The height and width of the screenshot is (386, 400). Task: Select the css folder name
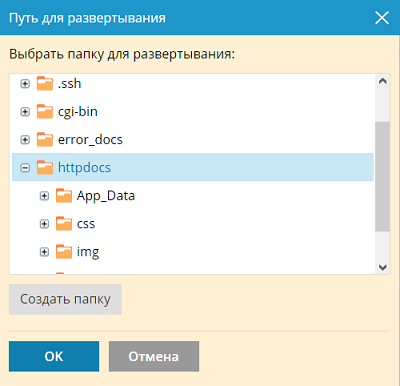point(86,224)
